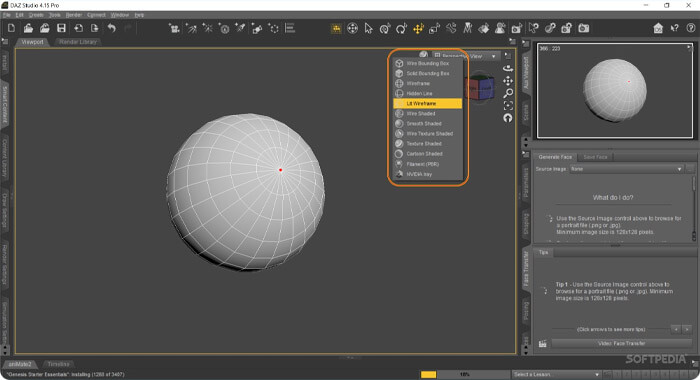This screenshot has width=700, height=380.
Task: Open the Smart Content side tab
Action: (x=5, y=105)
